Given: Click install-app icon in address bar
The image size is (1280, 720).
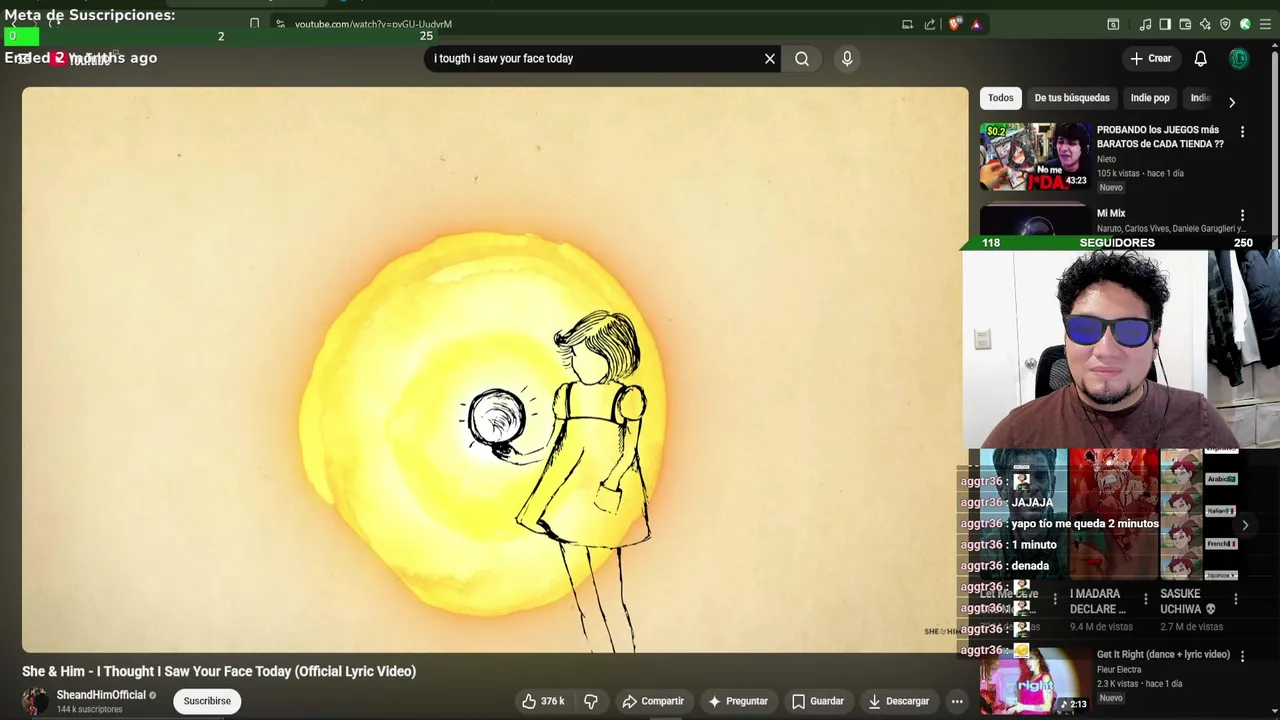Looking at the screenshot, I should pyautogui.click(x=907, y=24).
